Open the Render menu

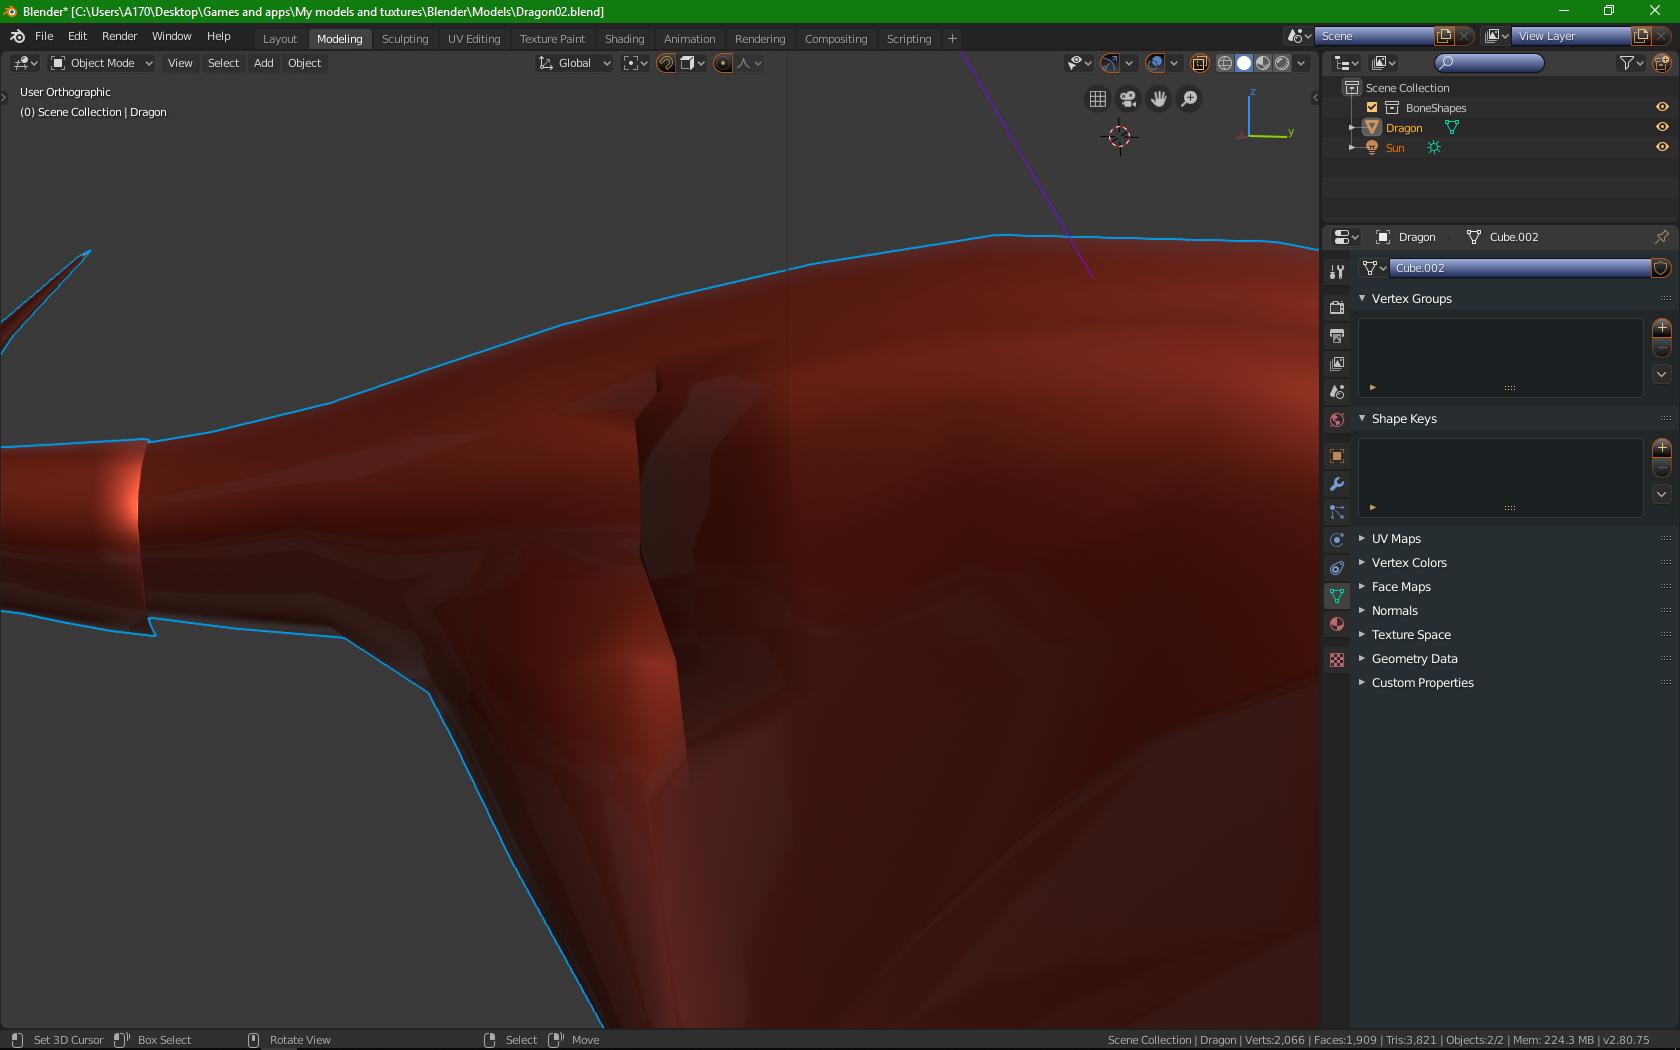point(119,36)
